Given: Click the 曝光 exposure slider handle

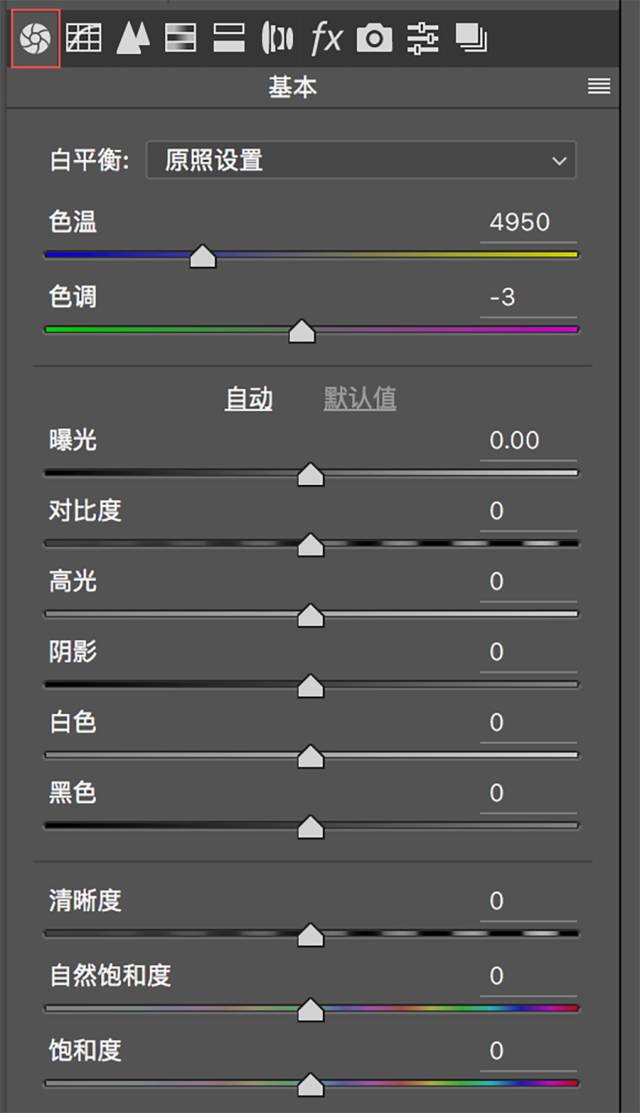Looking at the screenshot, I should [x=308, y=473].
